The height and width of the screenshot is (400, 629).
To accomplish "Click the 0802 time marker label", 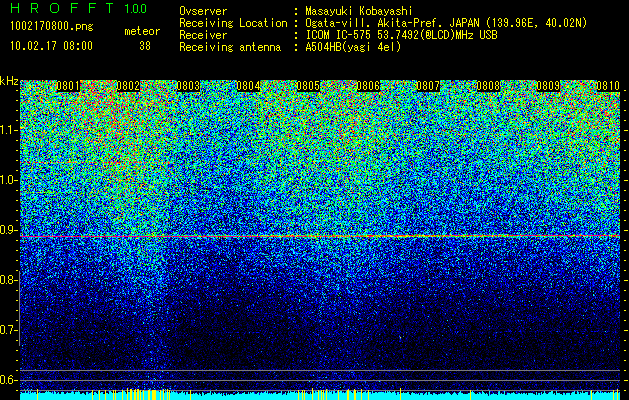I will (x=128, y=86).
